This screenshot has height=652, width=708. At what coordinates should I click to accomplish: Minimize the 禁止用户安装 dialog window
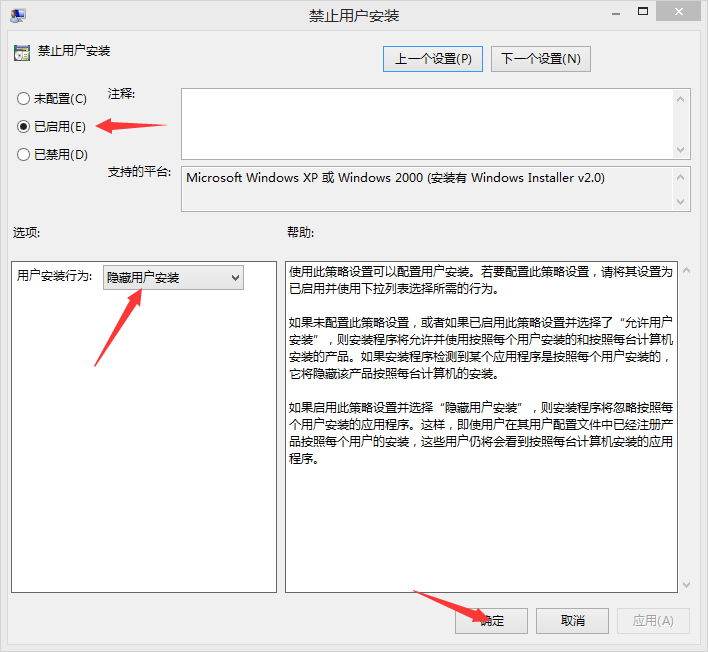pyautogui.click(x=616, y=14)
